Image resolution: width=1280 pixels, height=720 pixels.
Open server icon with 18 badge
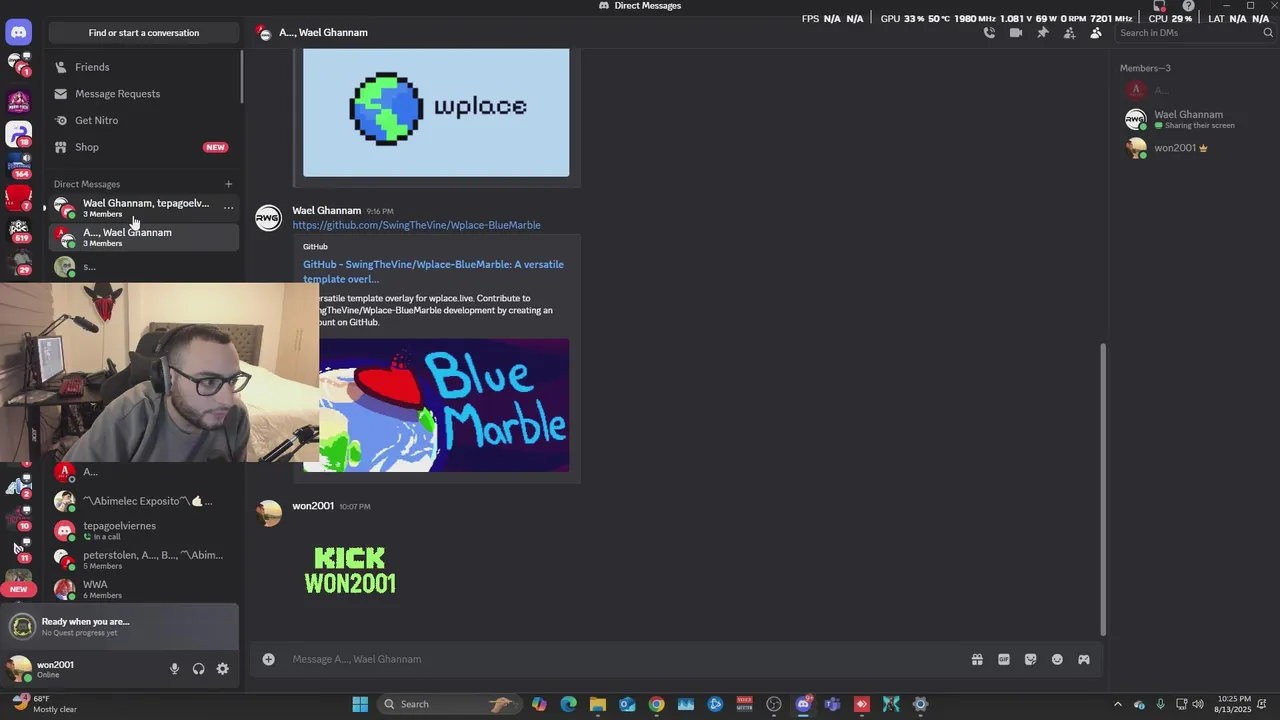point(19,133)
